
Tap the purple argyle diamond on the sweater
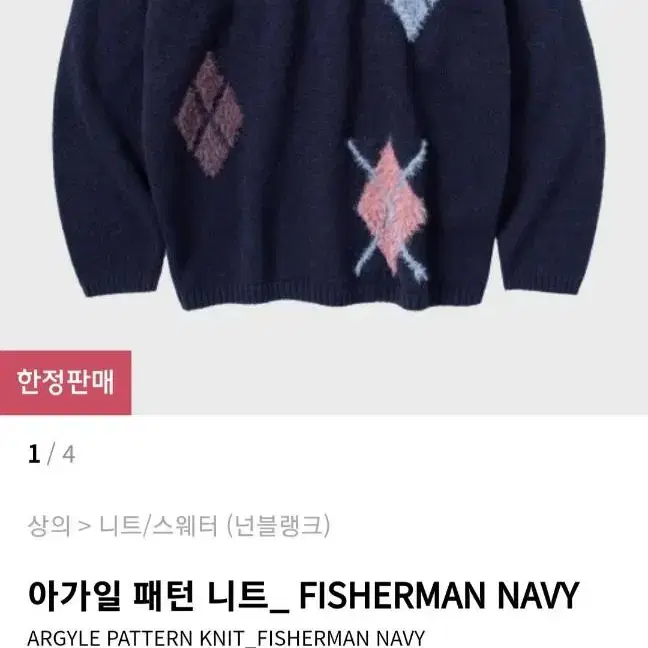tap(210, 116)
